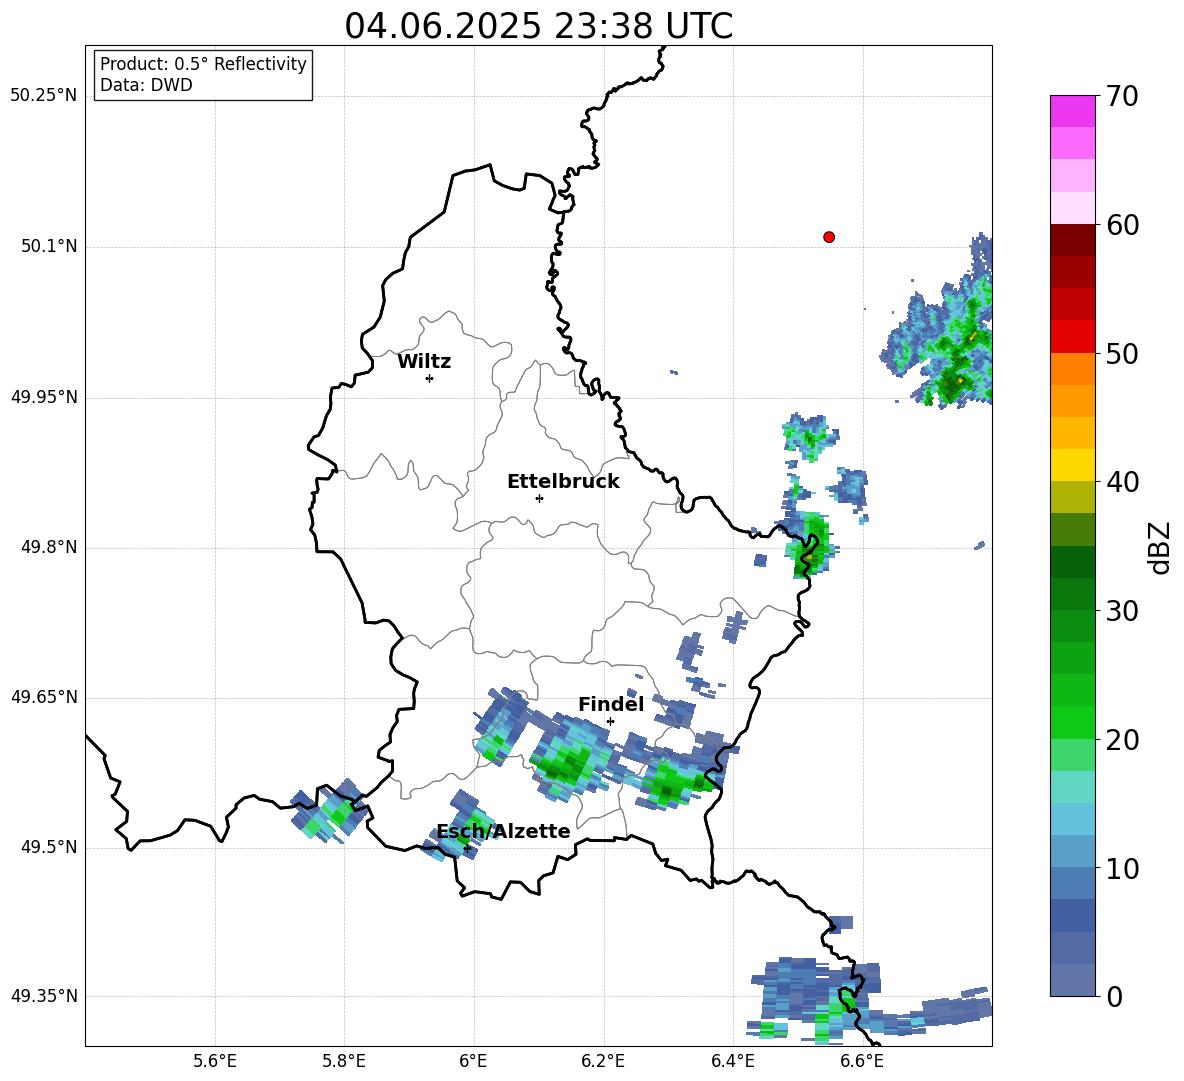1184x1081 pixels.
Task: Click the 60 value on colorbar
Action: [x=1122, y=225]
